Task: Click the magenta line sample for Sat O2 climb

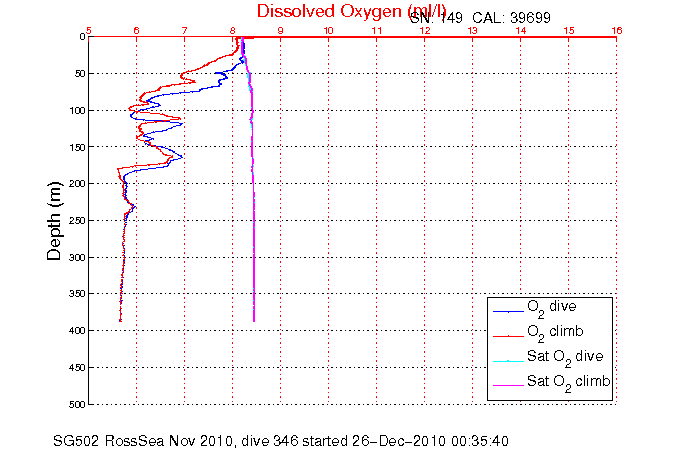Action: pos(508,386)
